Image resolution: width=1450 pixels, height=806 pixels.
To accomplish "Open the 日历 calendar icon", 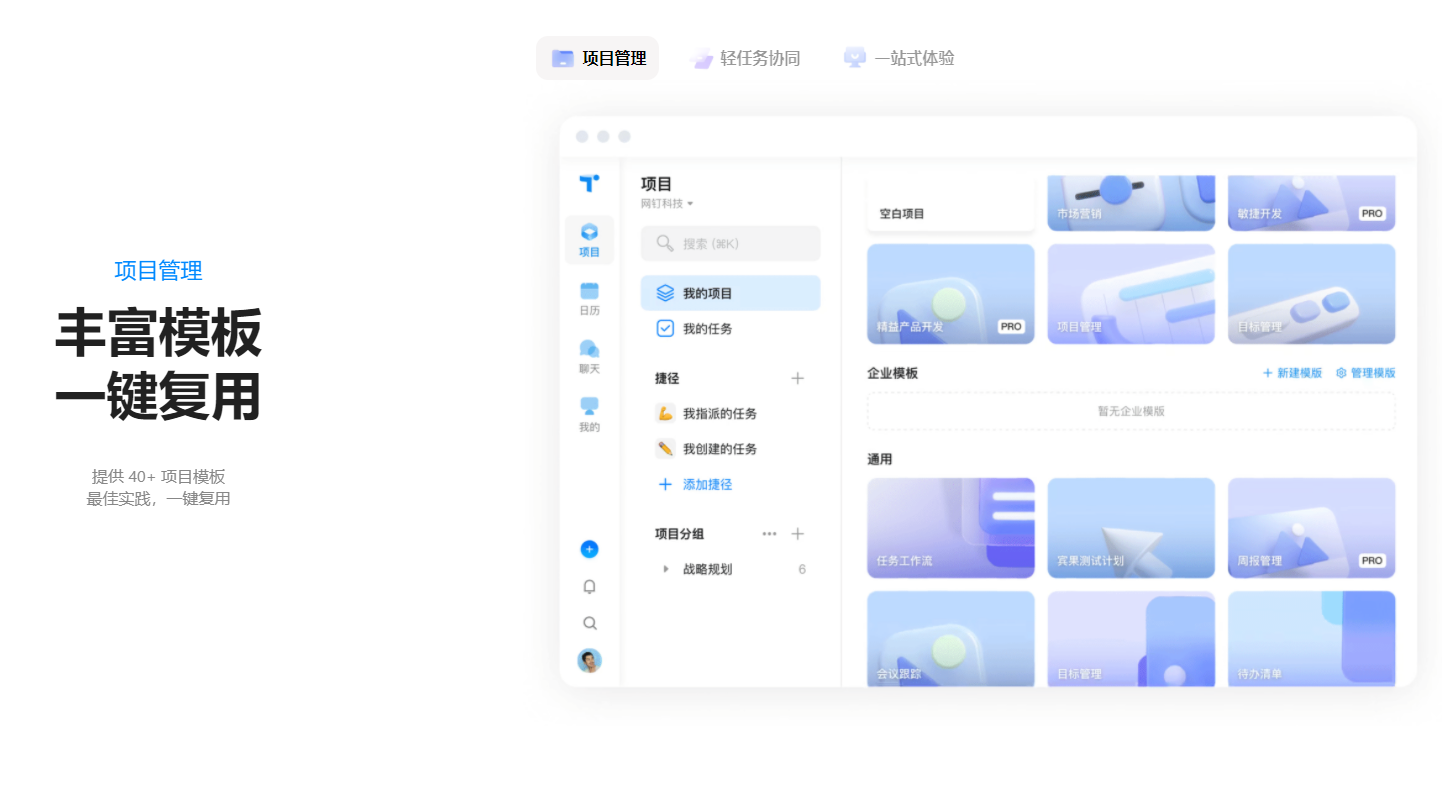I will 589,298.
